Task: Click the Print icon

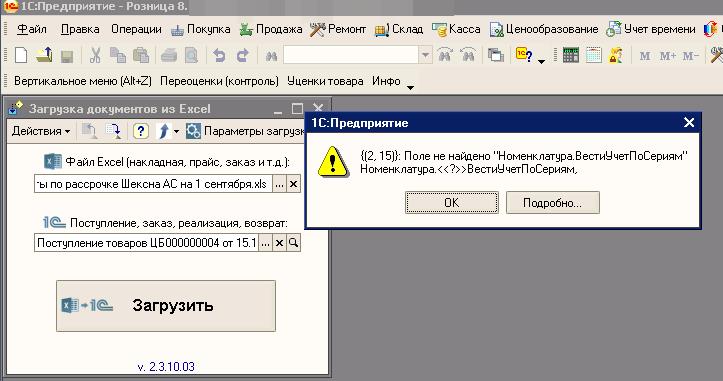Action: (x=169, y=55)
